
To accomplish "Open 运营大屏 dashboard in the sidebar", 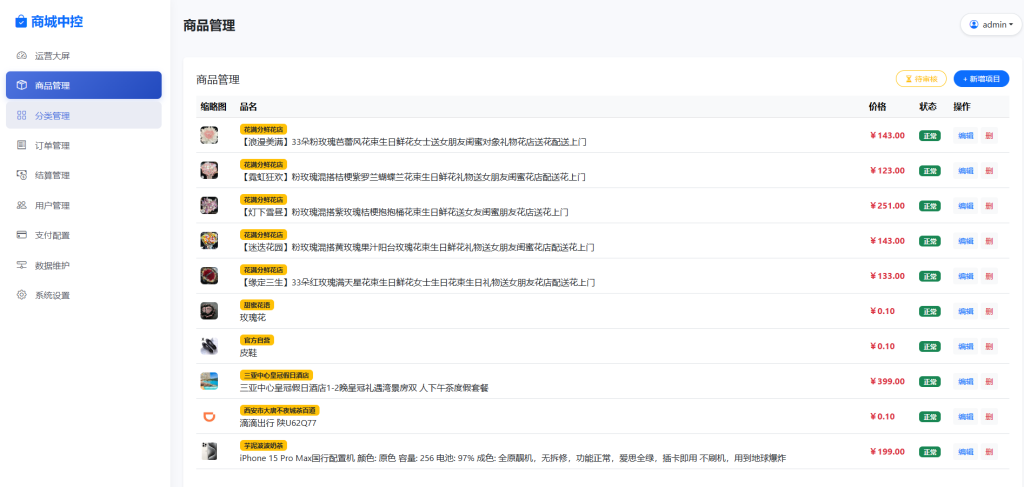I will (x=52, y=55).
